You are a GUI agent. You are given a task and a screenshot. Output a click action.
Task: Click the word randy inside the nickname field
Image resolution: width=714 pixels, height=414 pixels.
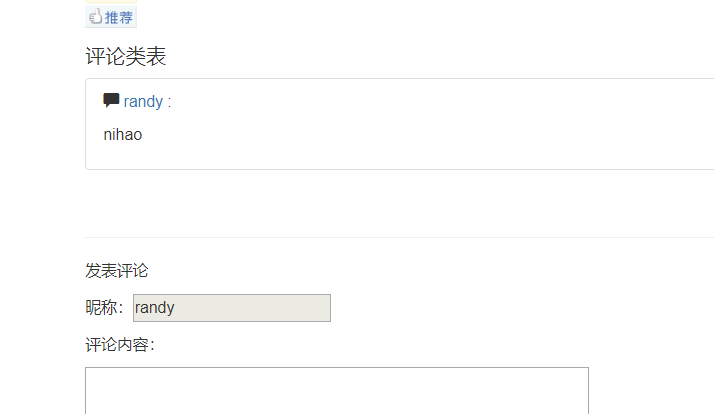coord(155,308)
